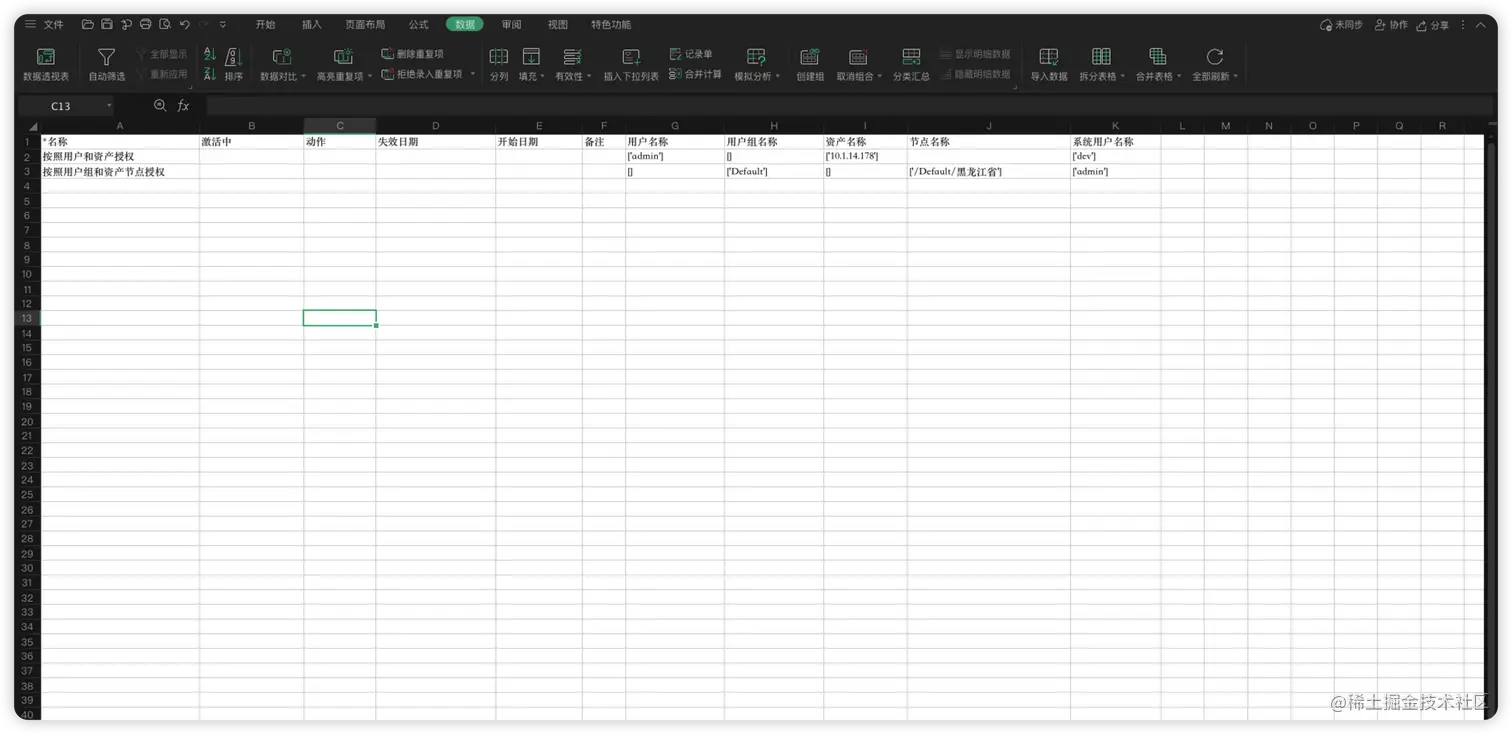Screen dimensions: 1512x734
Task: Switch to the 审阅 tab
Action: click(512, 24)
